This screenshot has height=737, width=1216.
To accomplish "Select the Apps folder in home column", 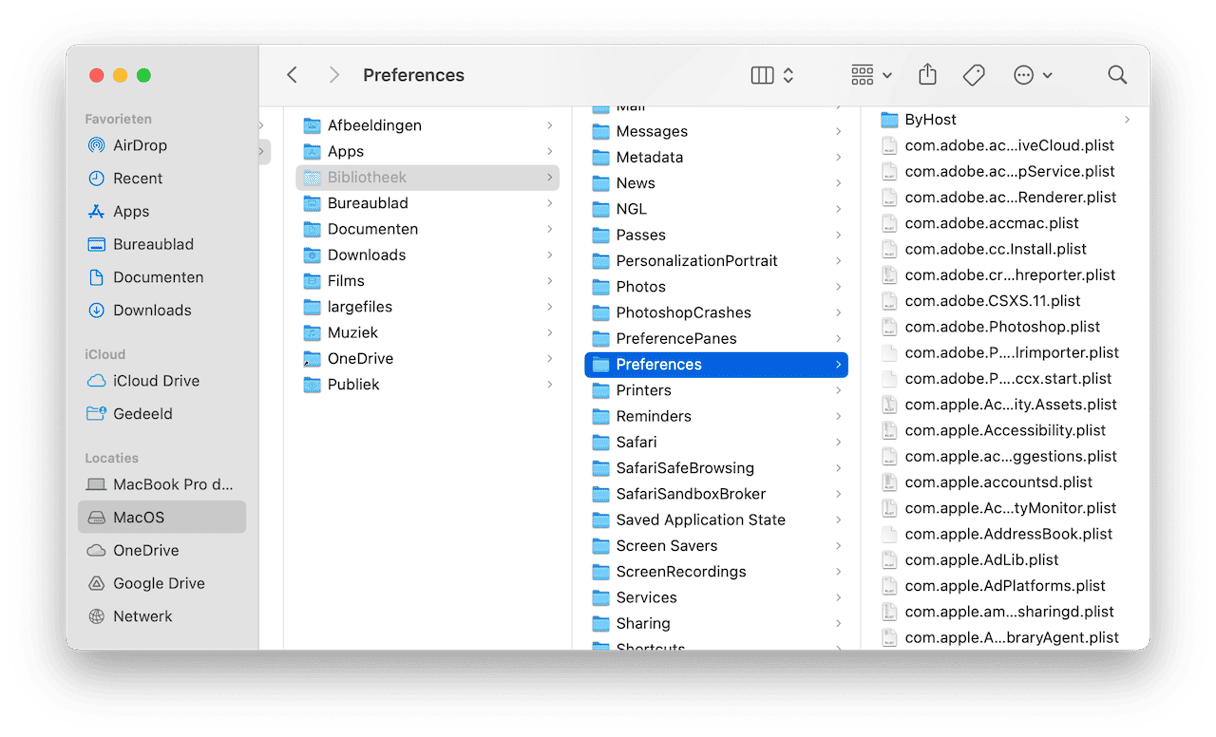I will (x=428, y=151).
